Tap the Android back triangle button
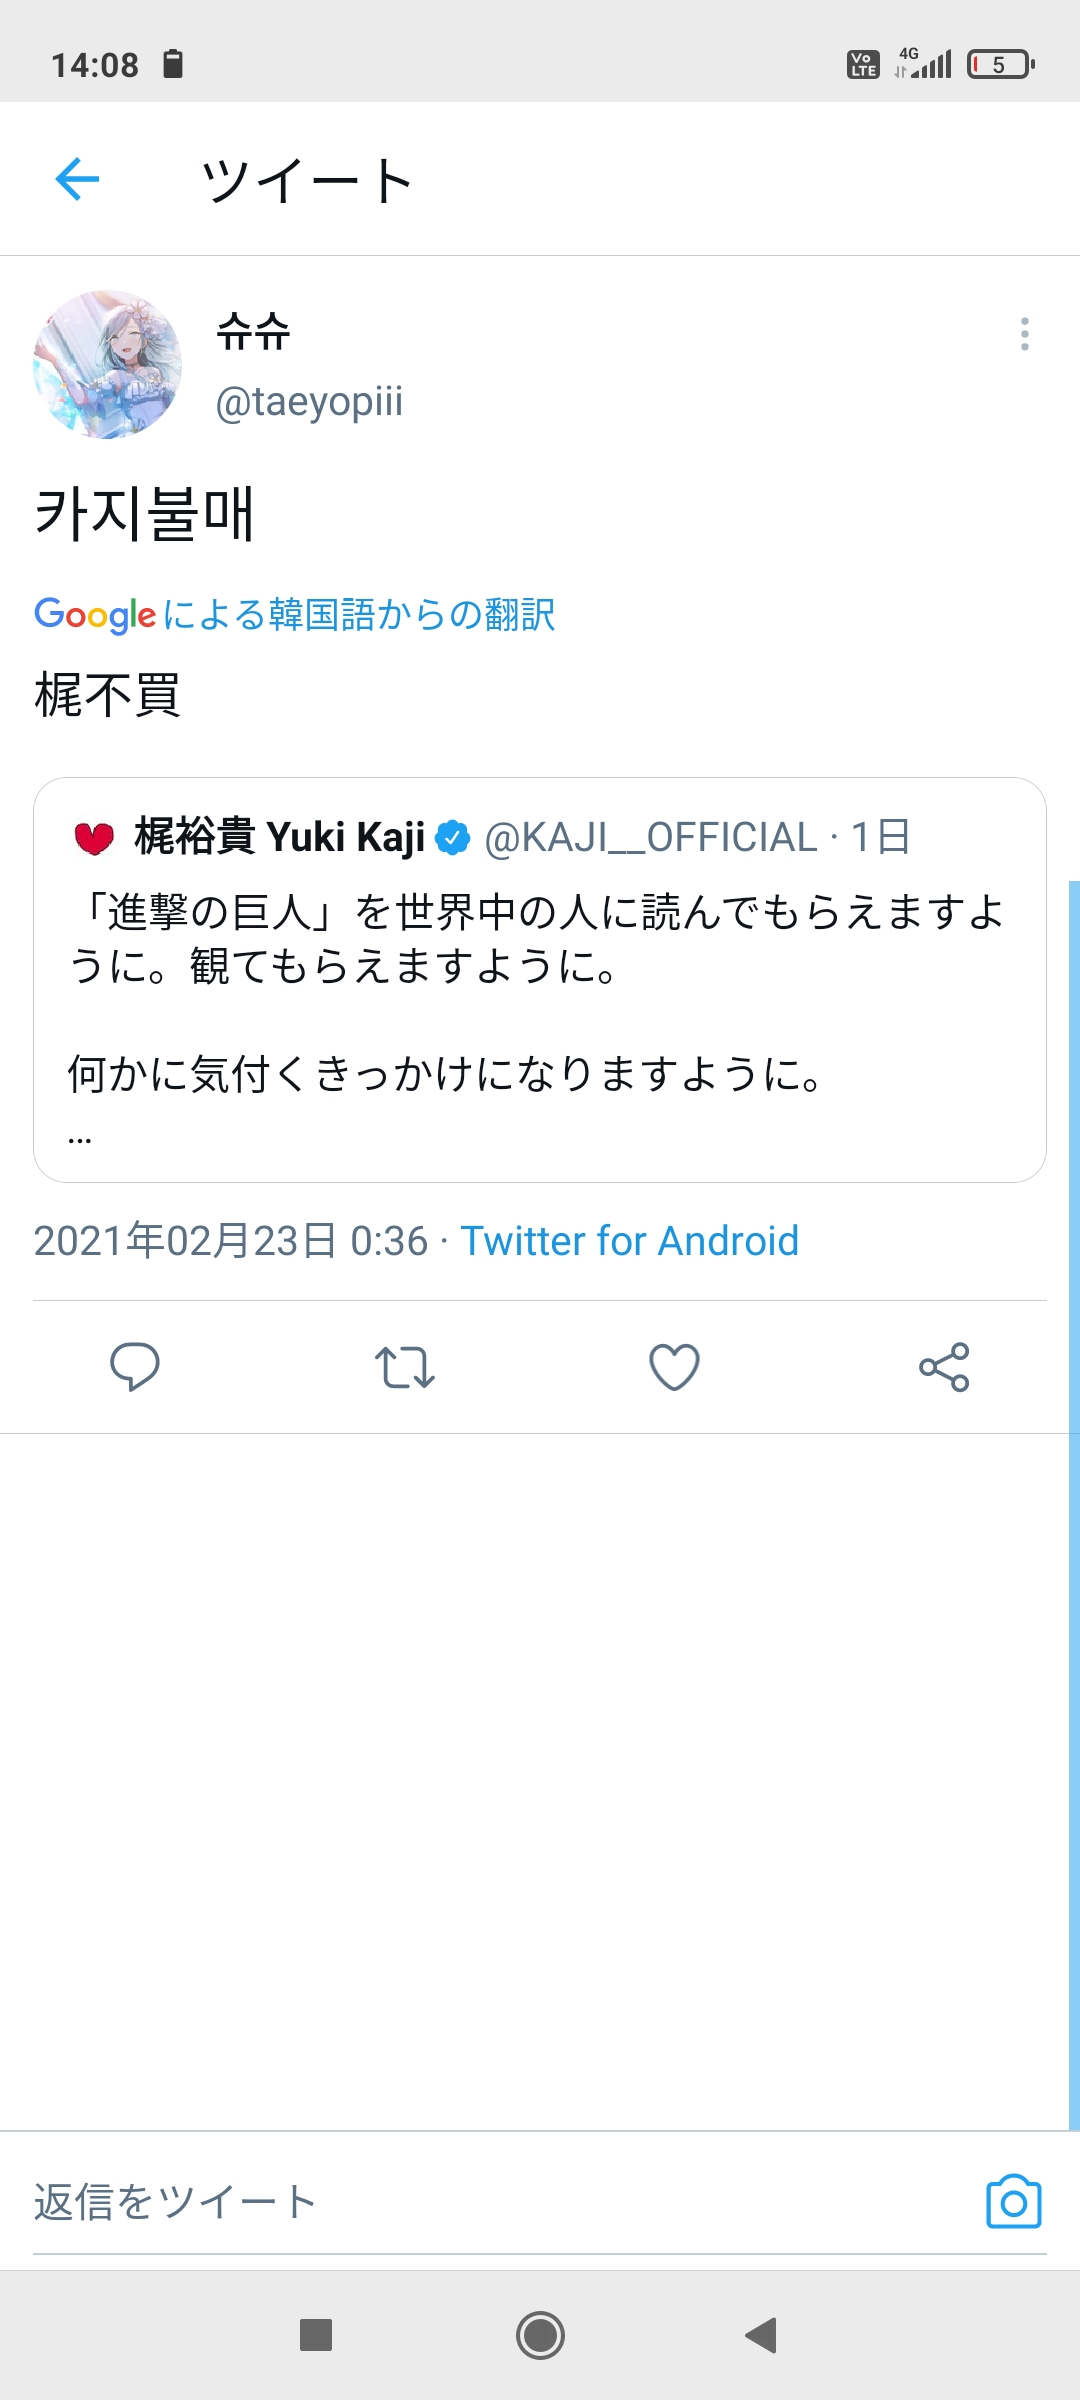 (x=761, y=2336)
